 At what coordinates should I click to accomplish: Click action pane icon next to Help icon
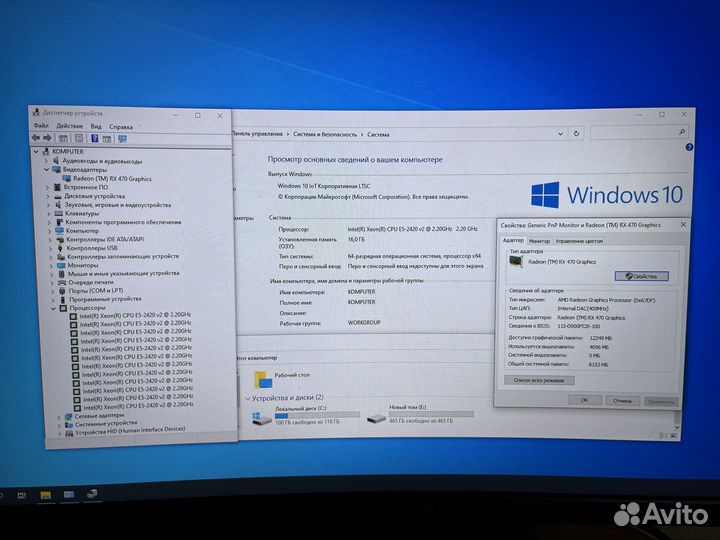tap(107, 139)
